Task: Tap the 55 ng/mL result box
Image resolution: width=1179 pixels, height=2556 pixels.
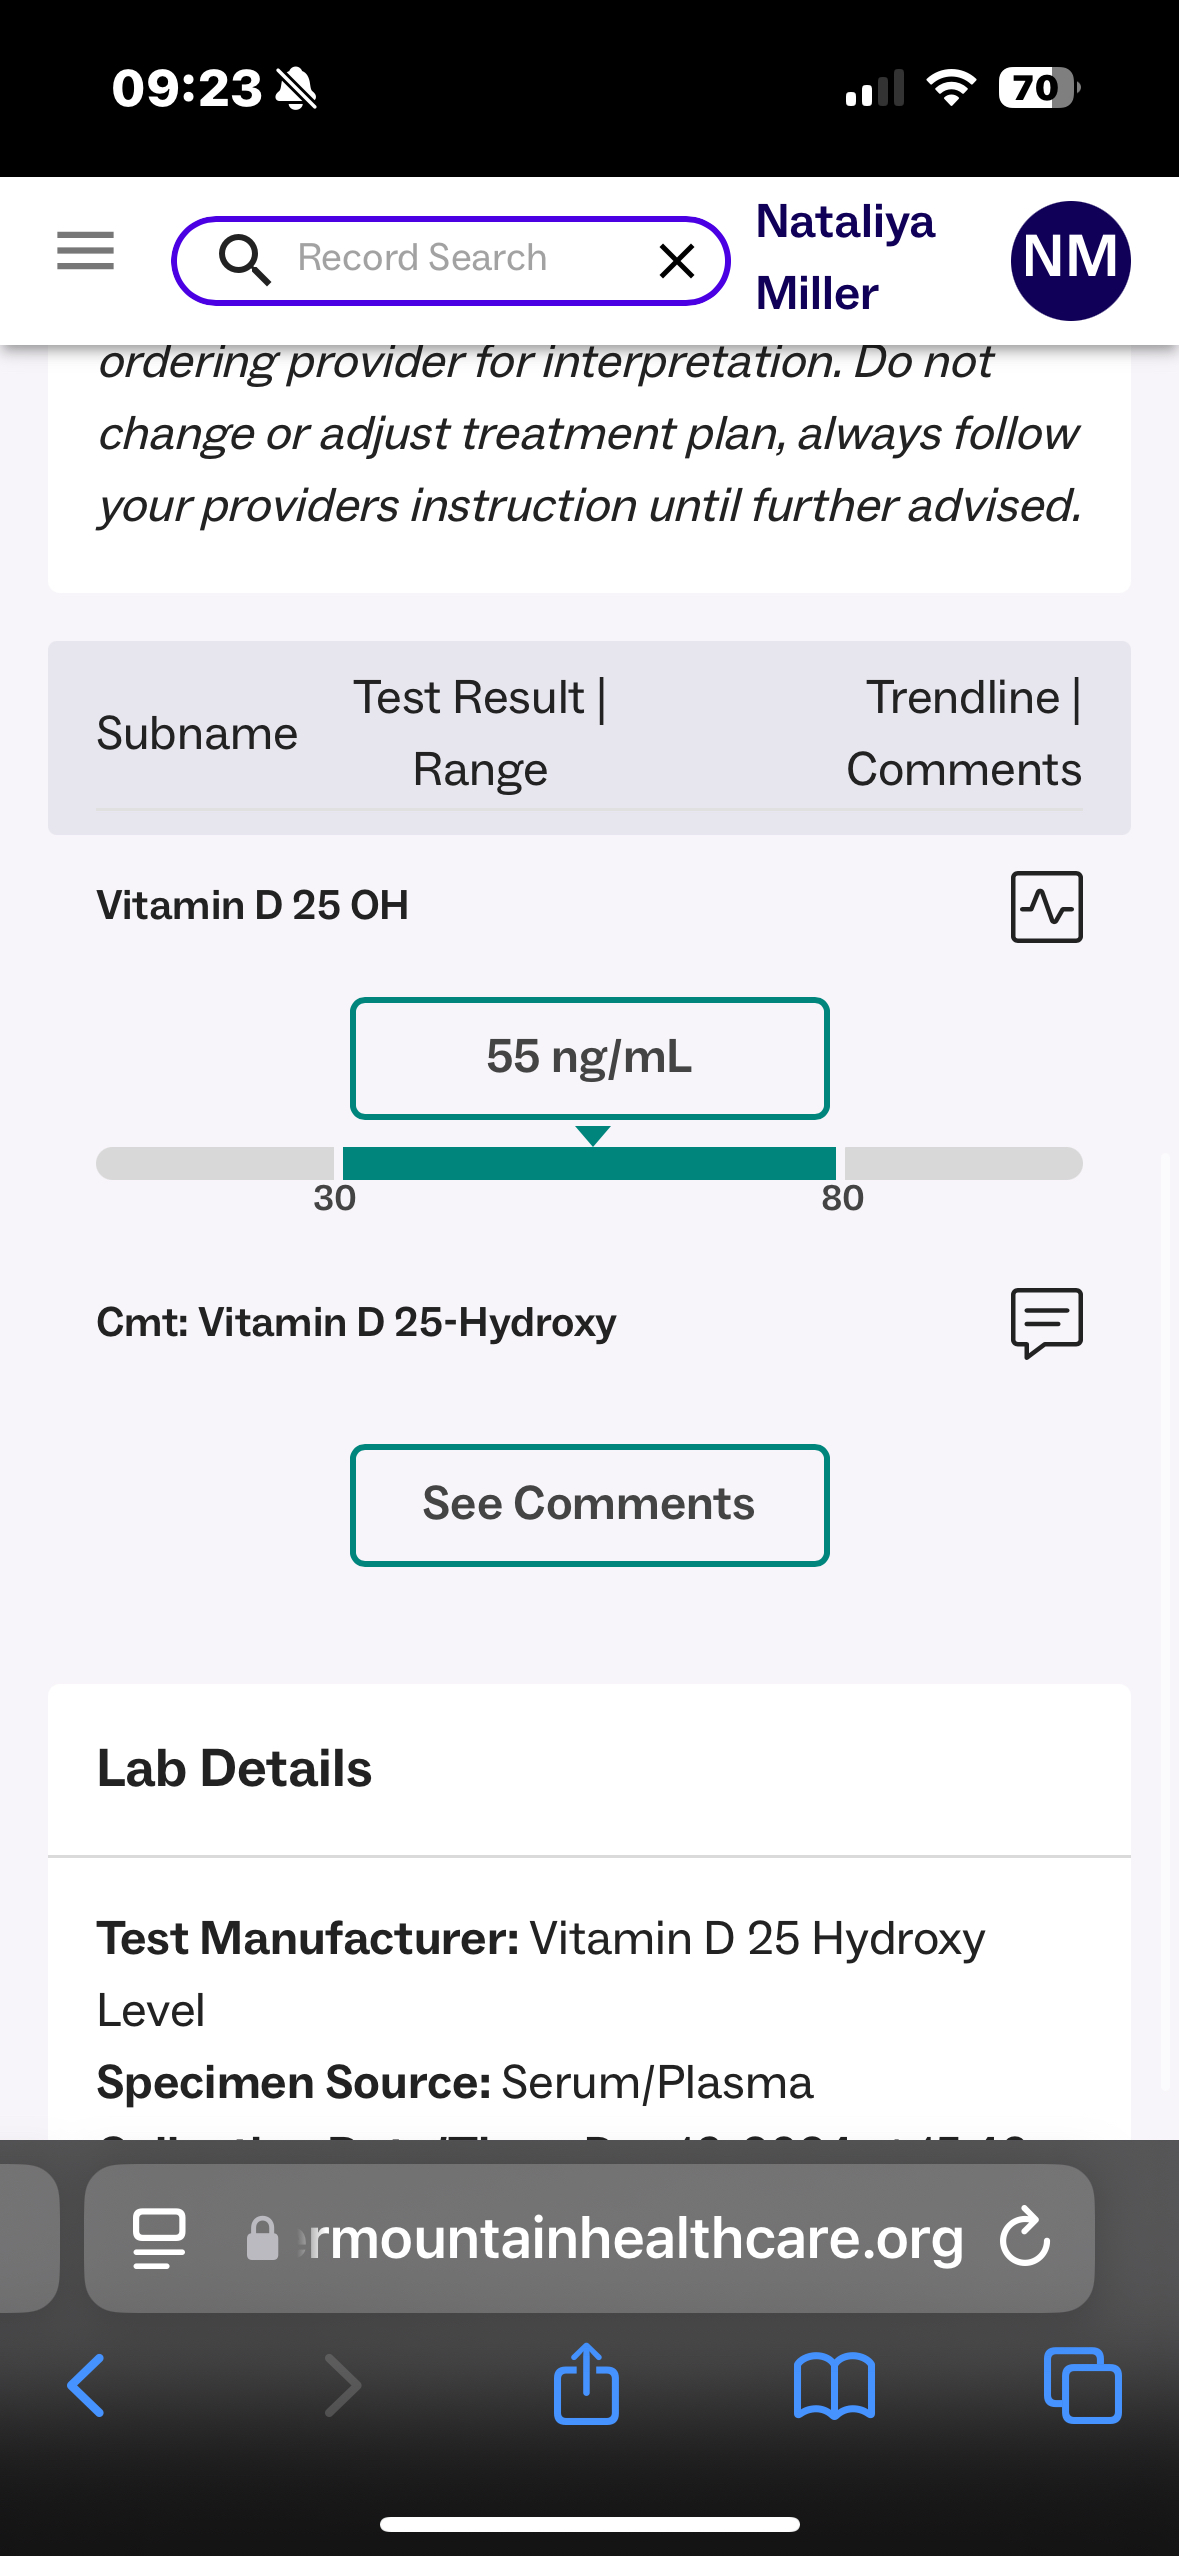Action: click(589, 1058)
